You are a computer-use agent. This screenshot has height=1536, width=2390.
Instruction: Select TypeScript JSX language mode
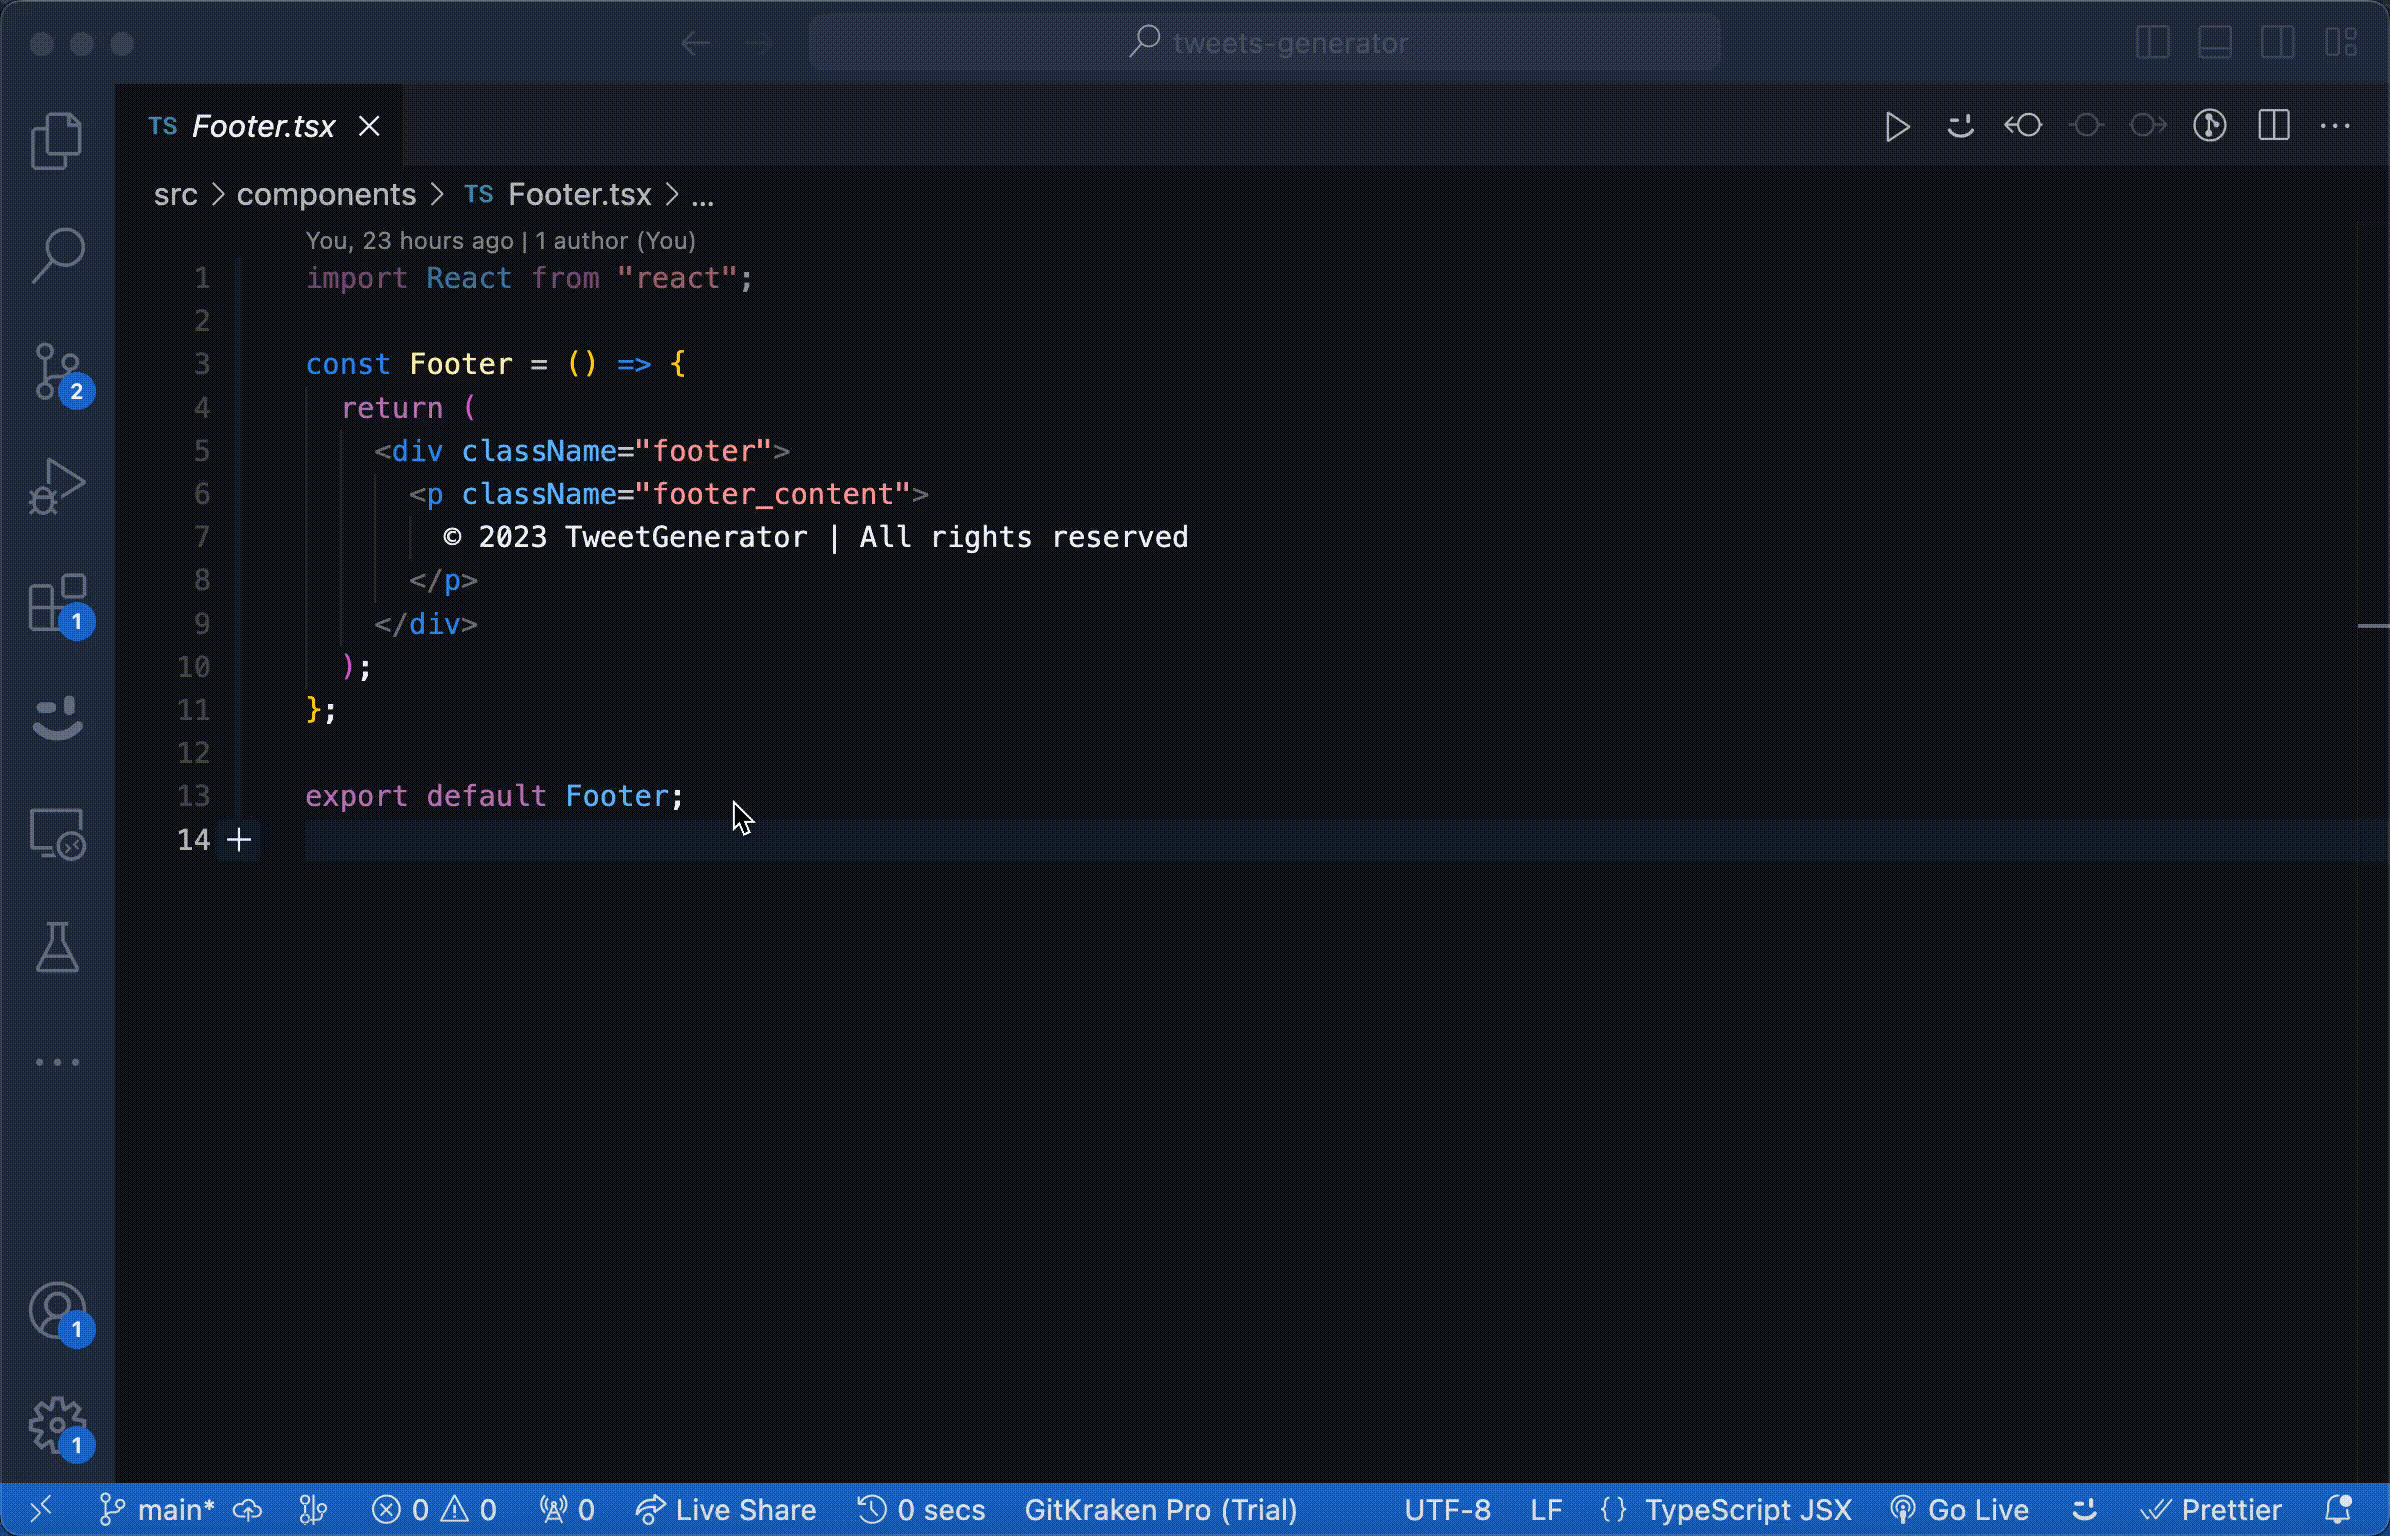(1748, 1509)
